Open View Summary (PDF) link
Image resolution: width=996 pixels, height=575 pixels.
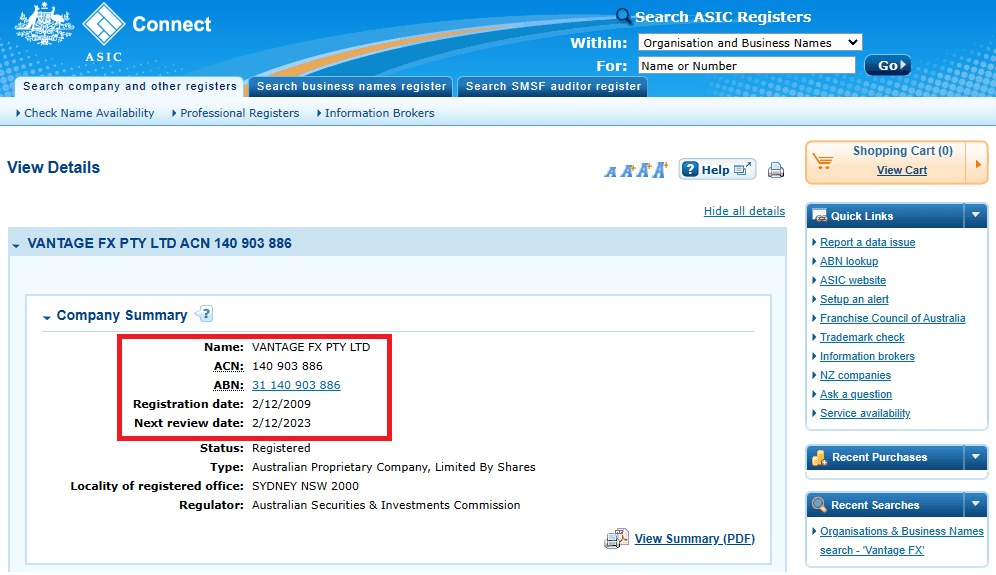click(x=694, y=539)
